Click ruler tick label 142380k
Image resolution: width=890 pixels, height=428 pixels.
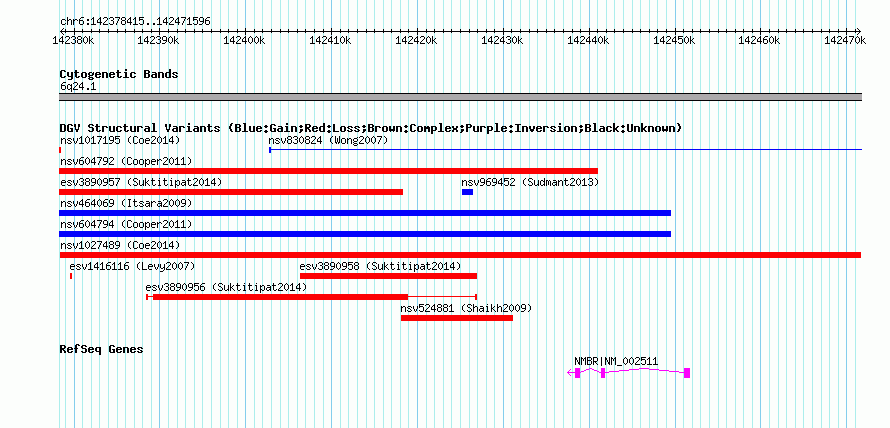tap(71, 40)
